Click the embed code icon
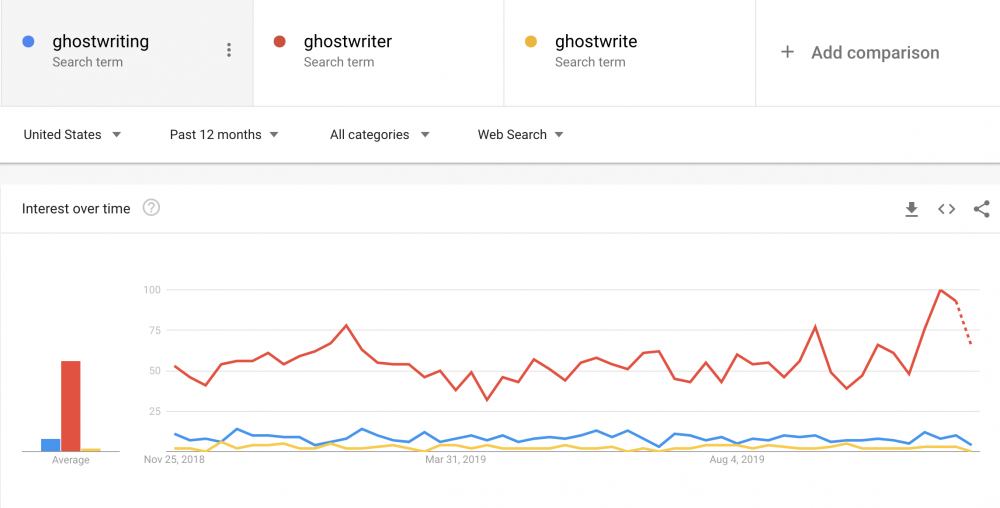1000x508 pixels. (x=946, y=209)
